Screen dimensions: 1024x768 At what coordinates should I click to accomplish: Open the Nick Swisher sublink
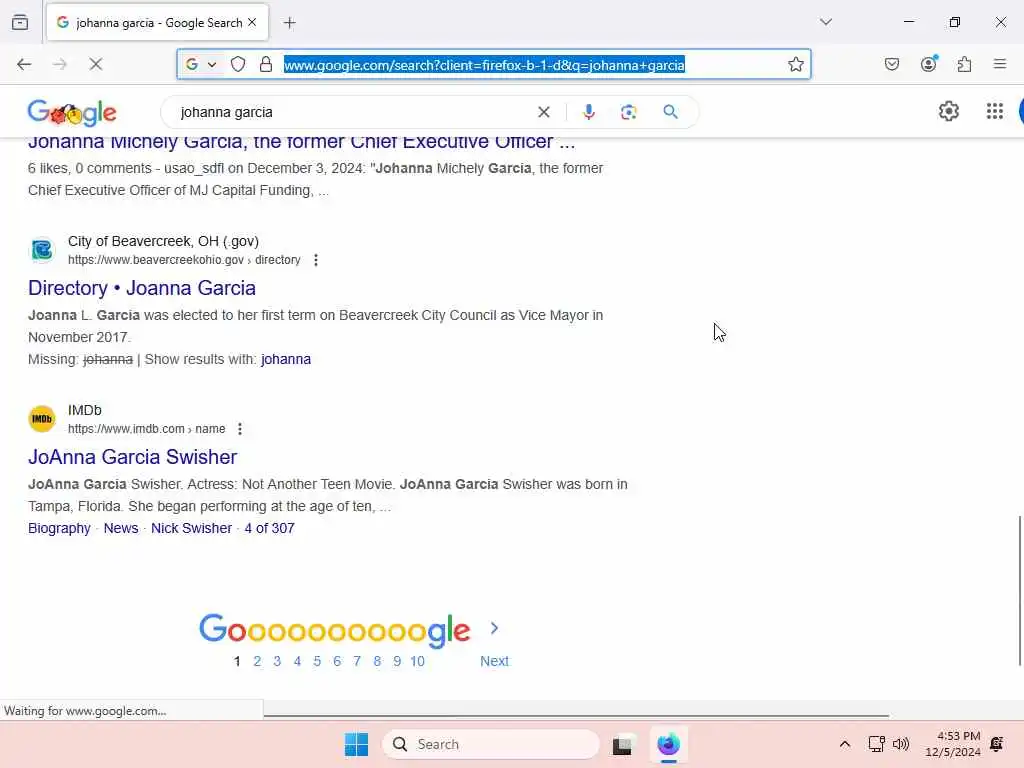point(191,528)
